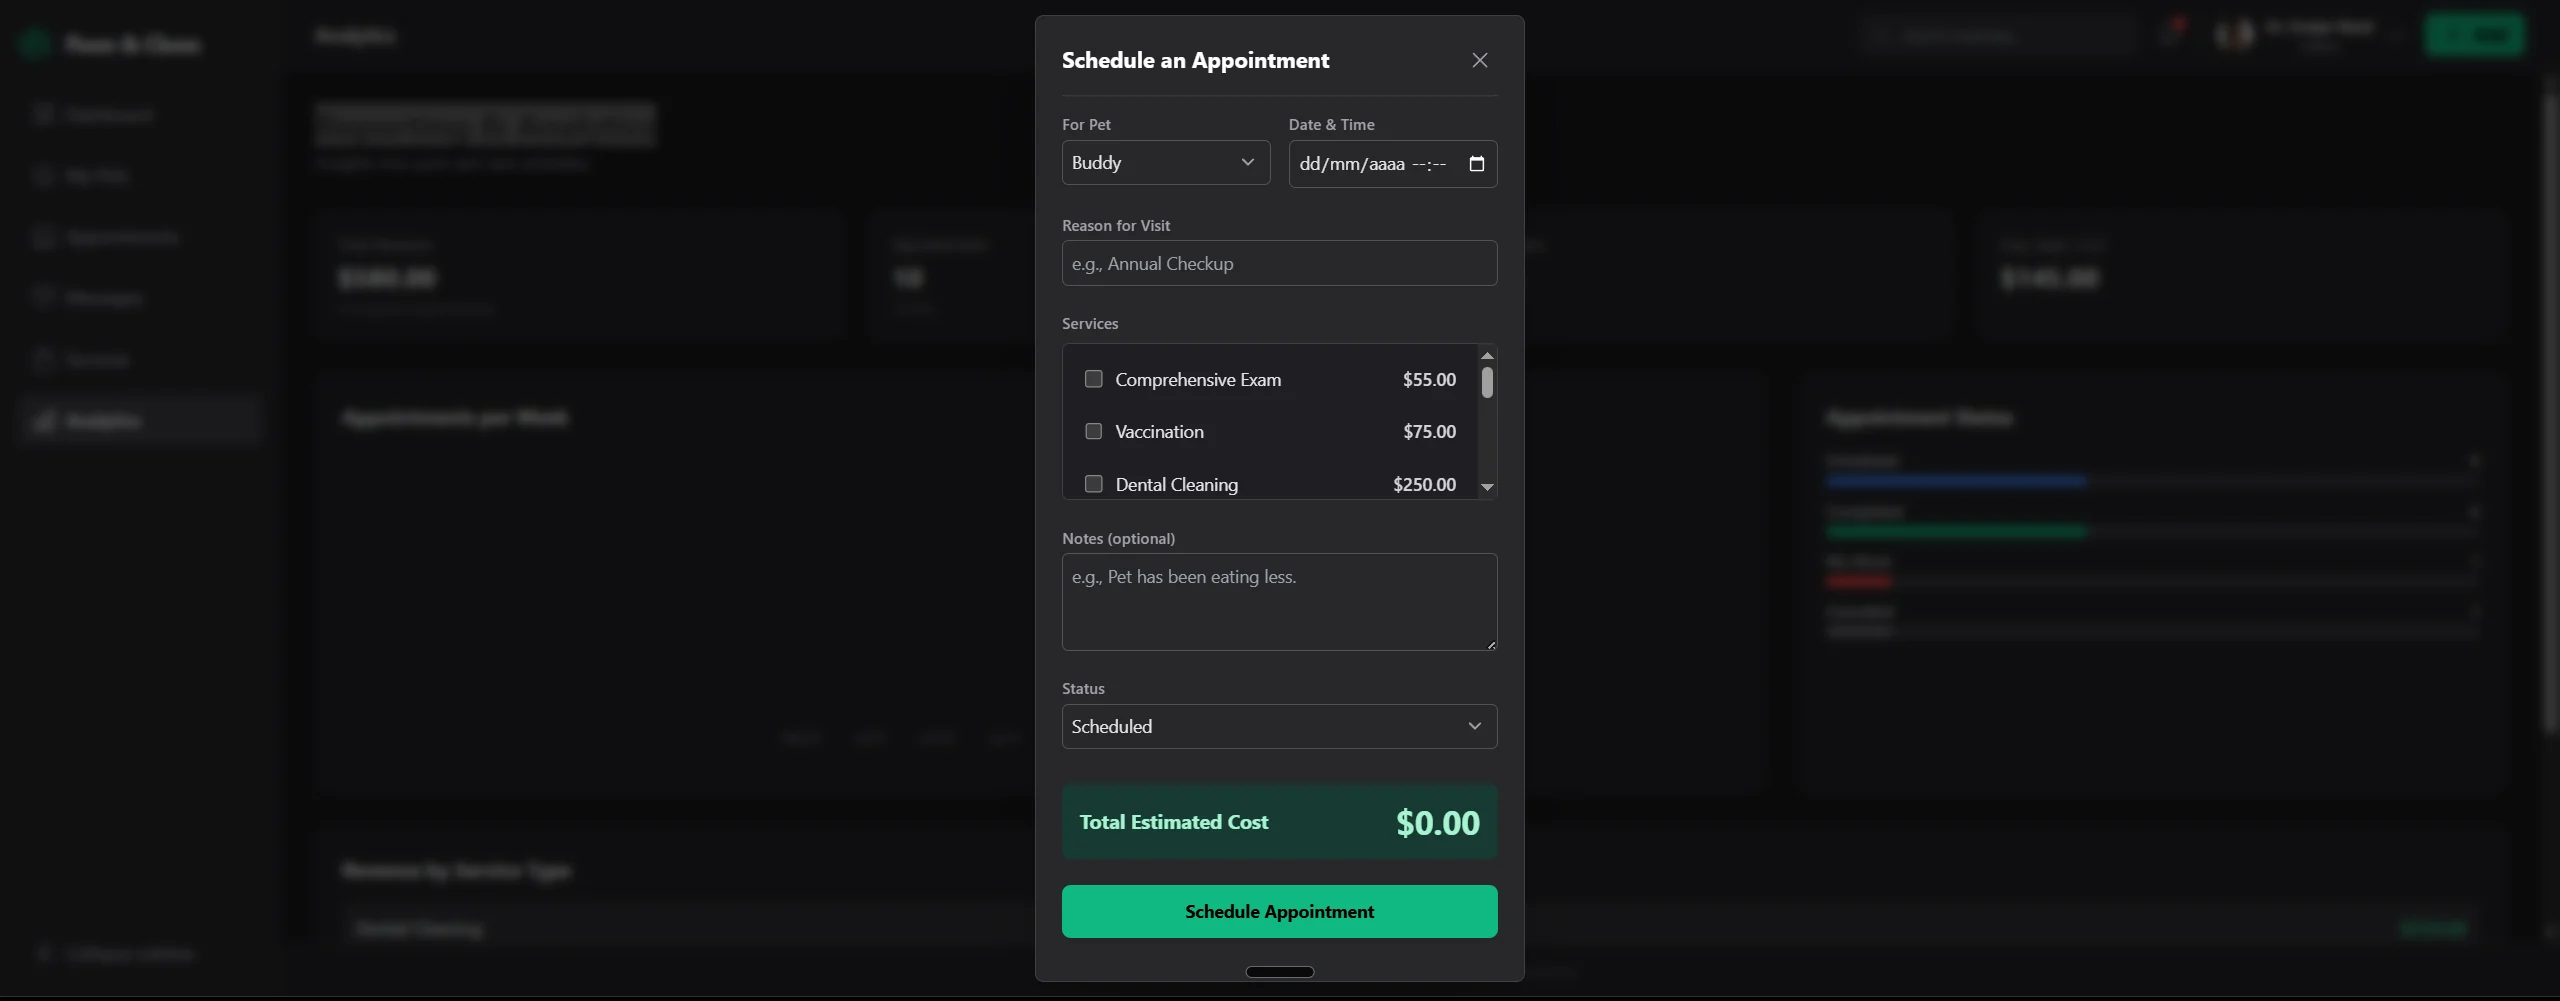This screenshot has height=1001, width=2560.
Task: Open Appointments in the sidebar
Action: 121,237
